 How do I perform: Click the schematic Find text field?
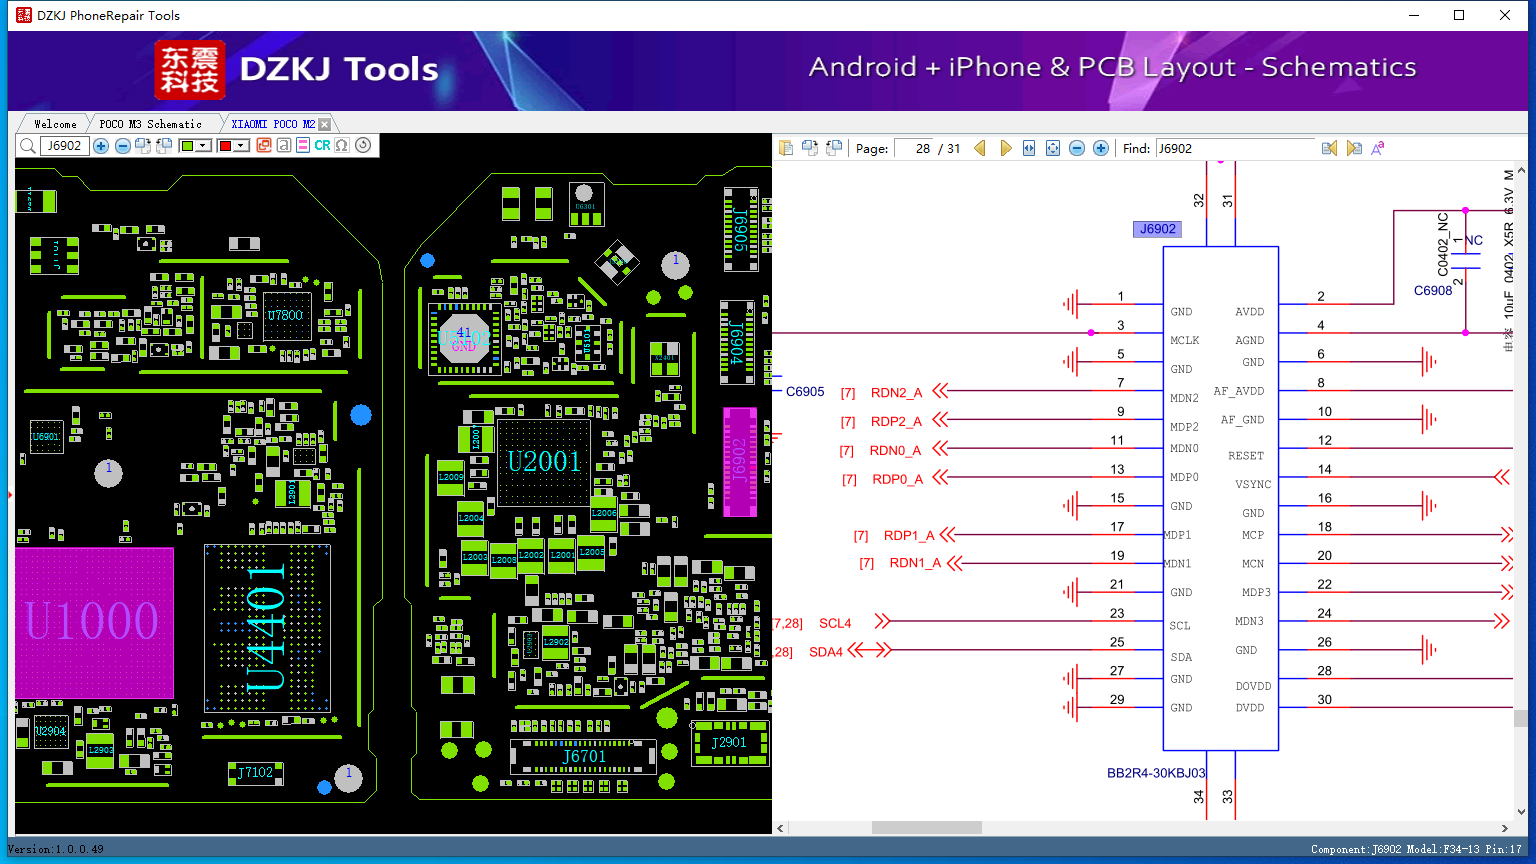(1235, 148)
